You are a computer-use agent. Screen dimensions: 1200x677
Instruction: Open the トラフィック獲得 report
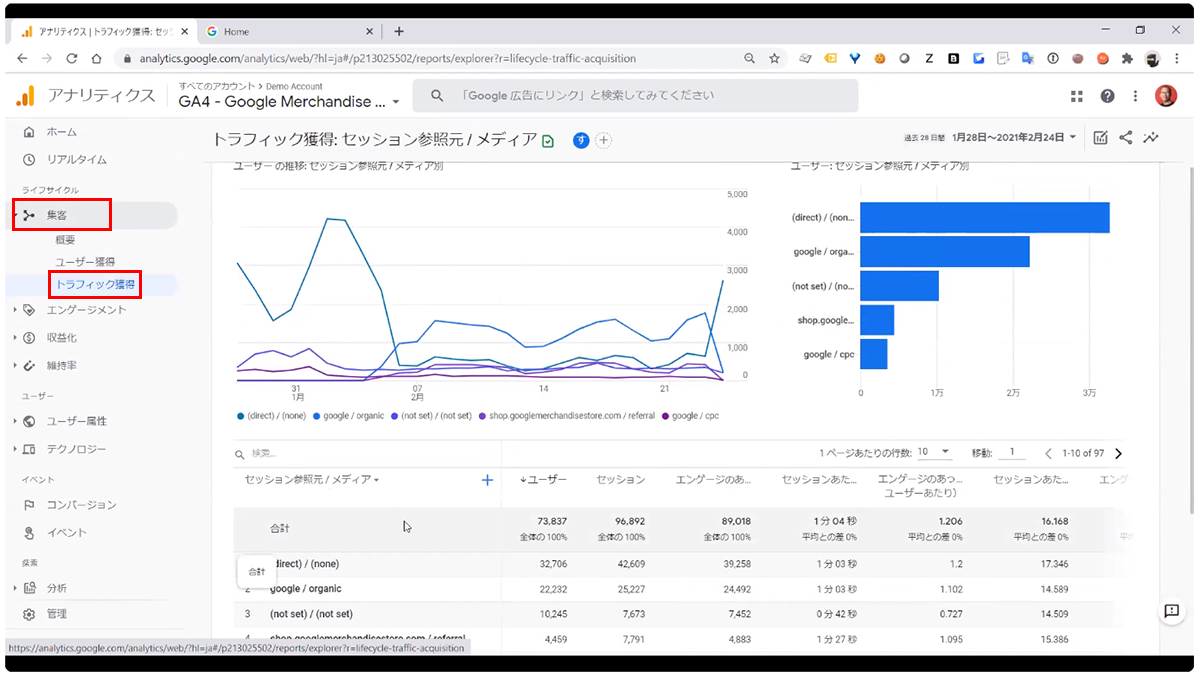tap(95, 285)
